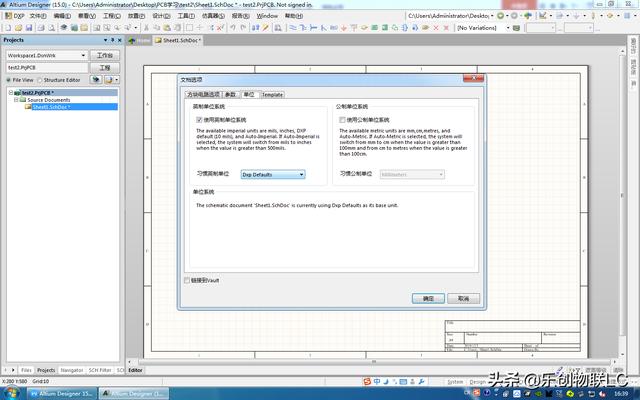Close the Projects panel with its X
This screenshot has height=400, width=640.
(120, 40)
